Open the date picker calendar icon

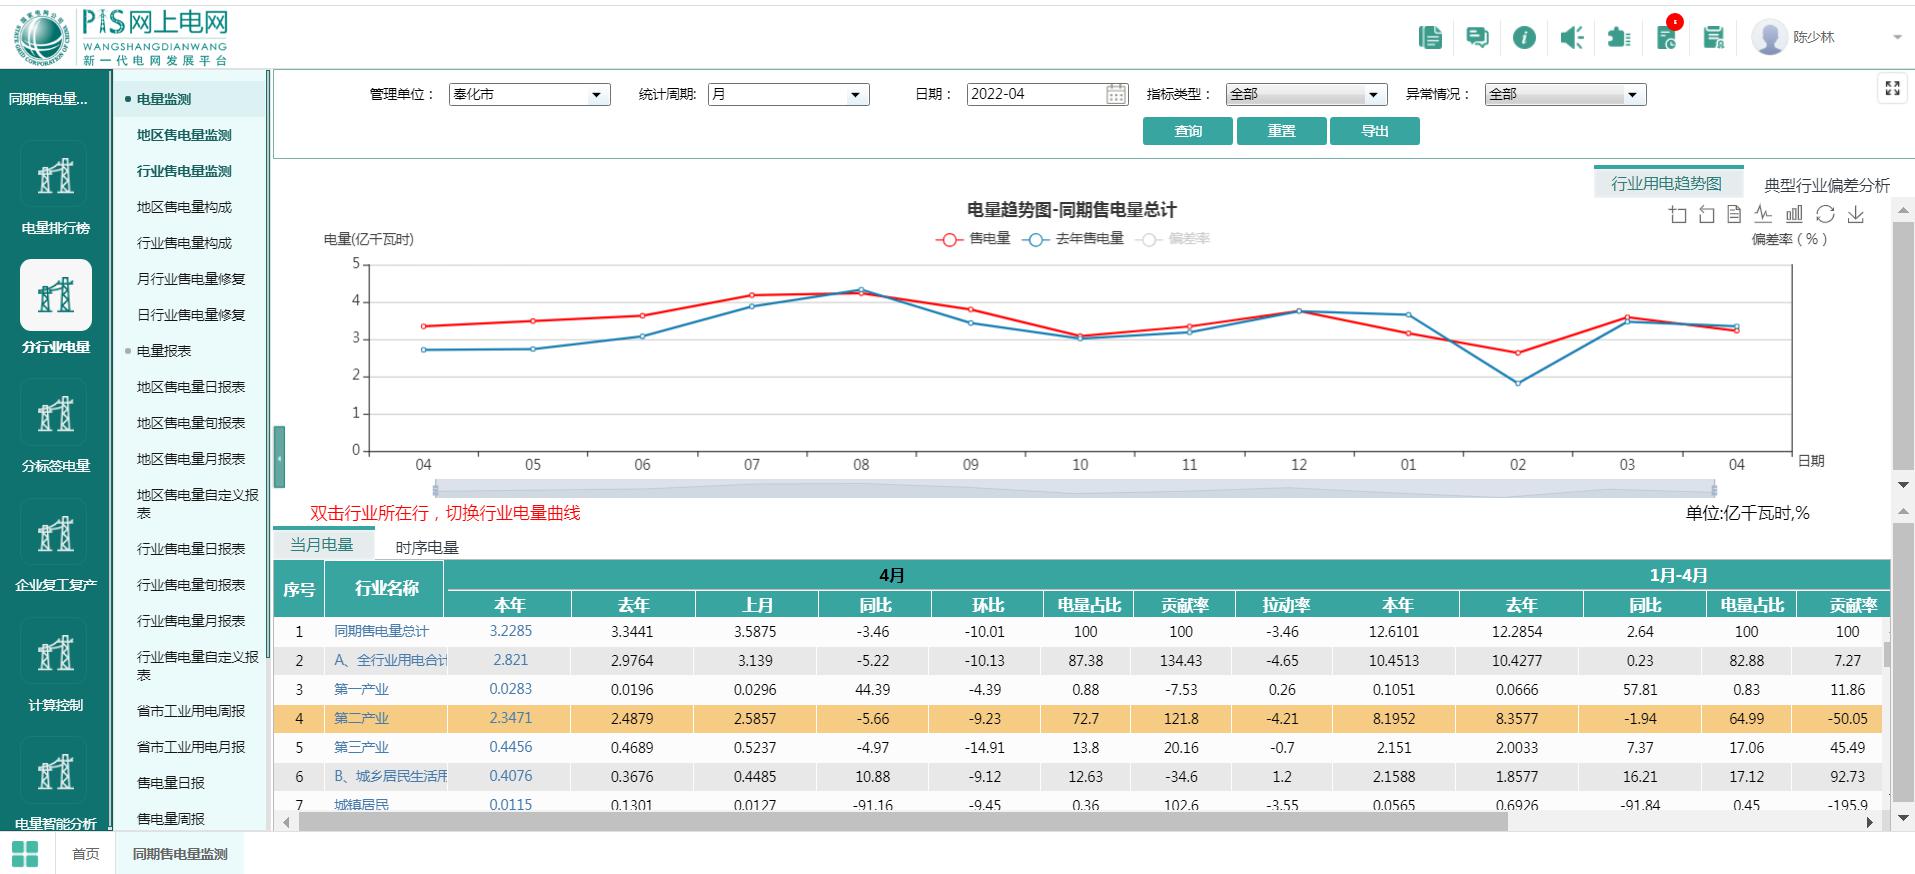point(1117,94)
